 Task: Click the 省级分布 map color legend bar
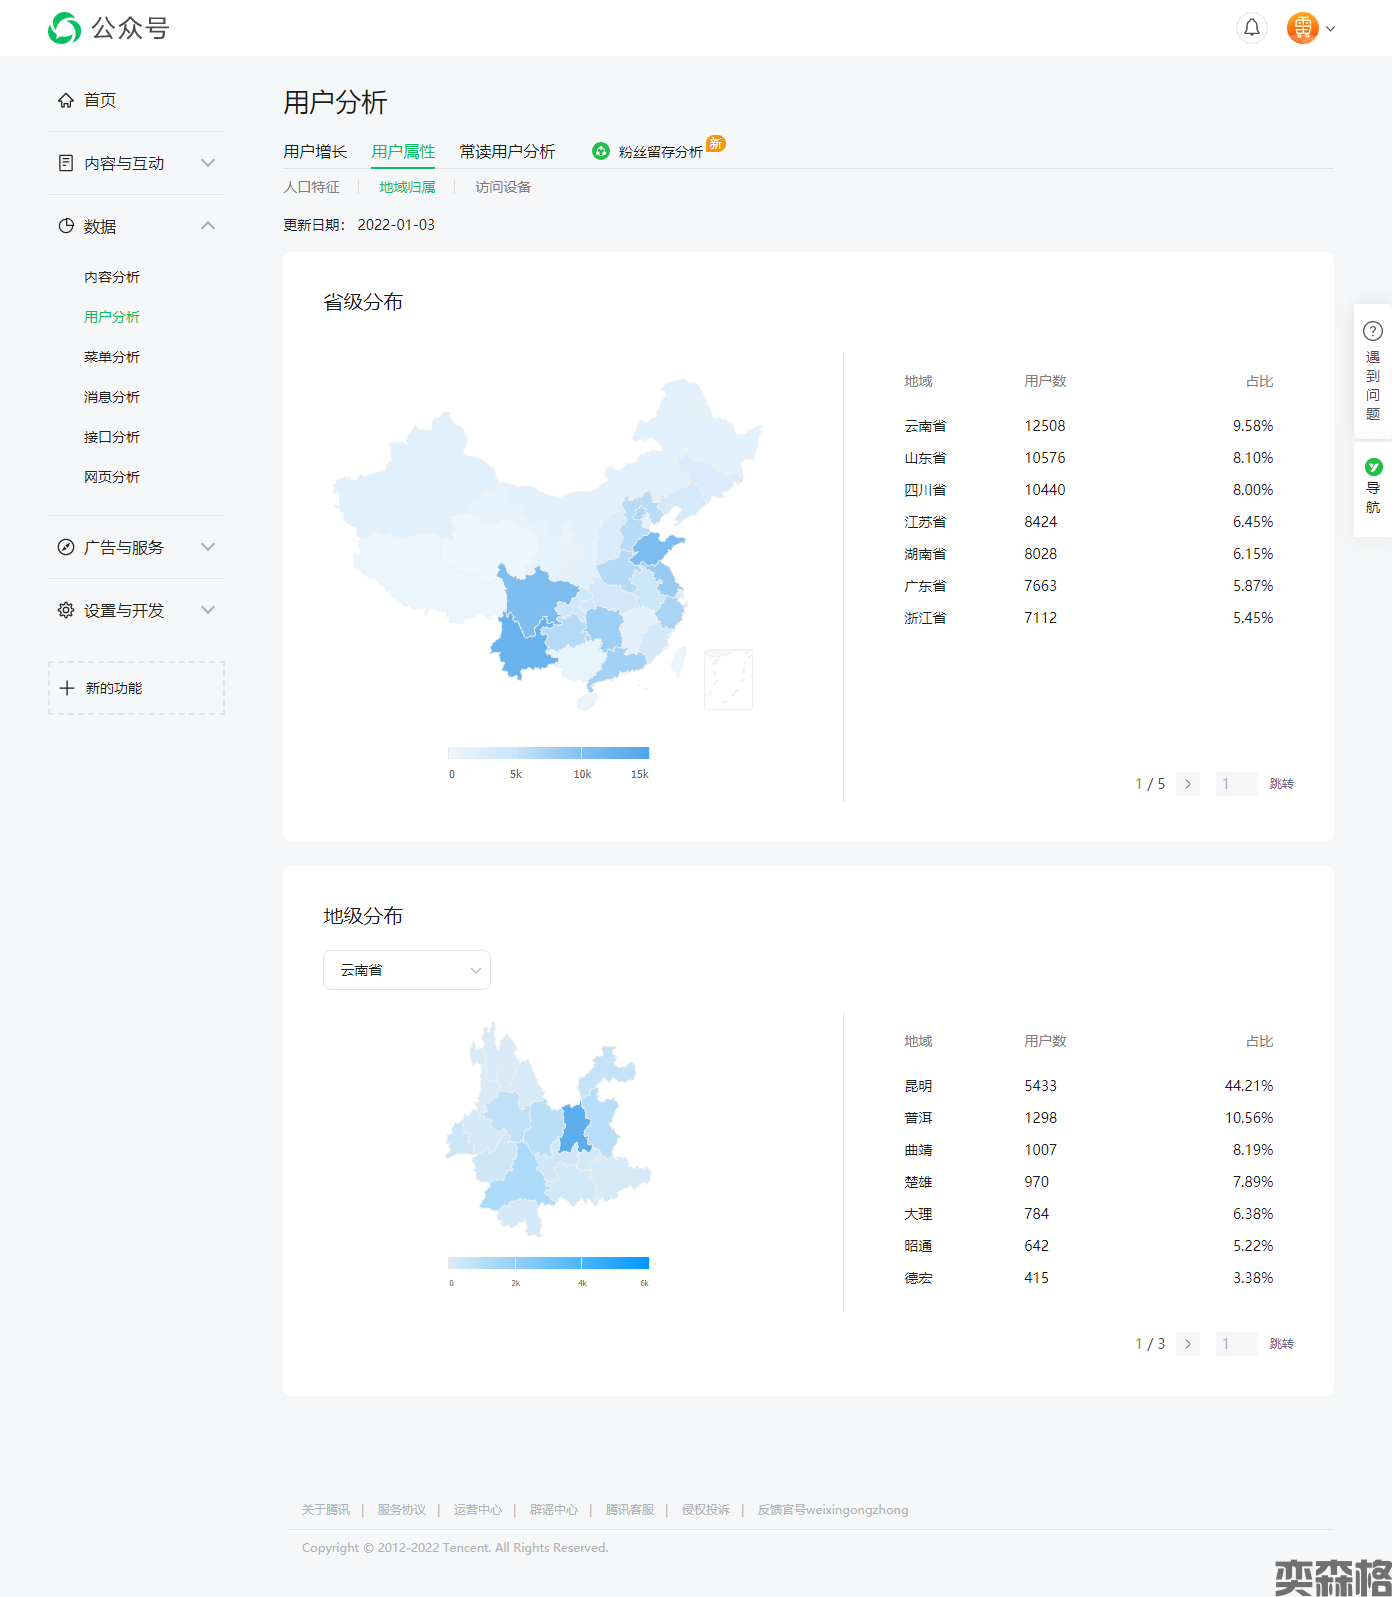point(548,753)
